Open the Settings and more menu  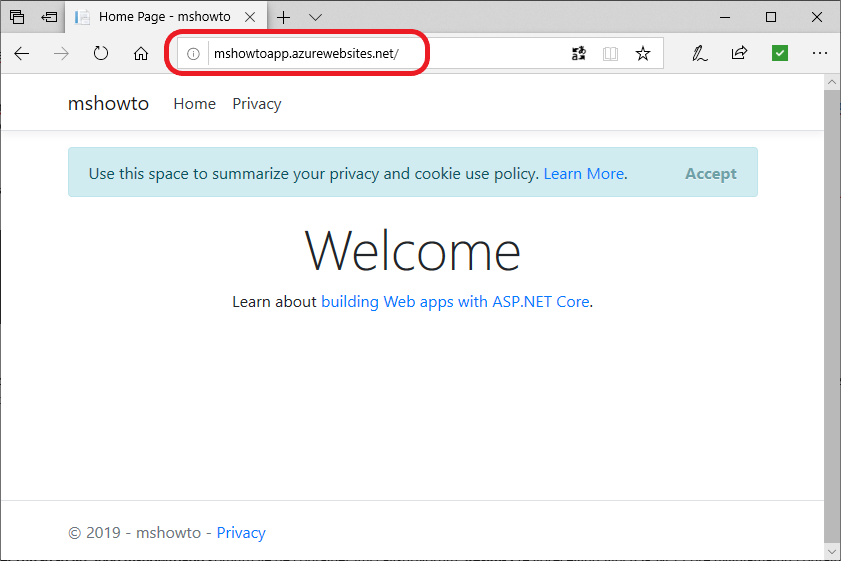(x=820, y=54)
